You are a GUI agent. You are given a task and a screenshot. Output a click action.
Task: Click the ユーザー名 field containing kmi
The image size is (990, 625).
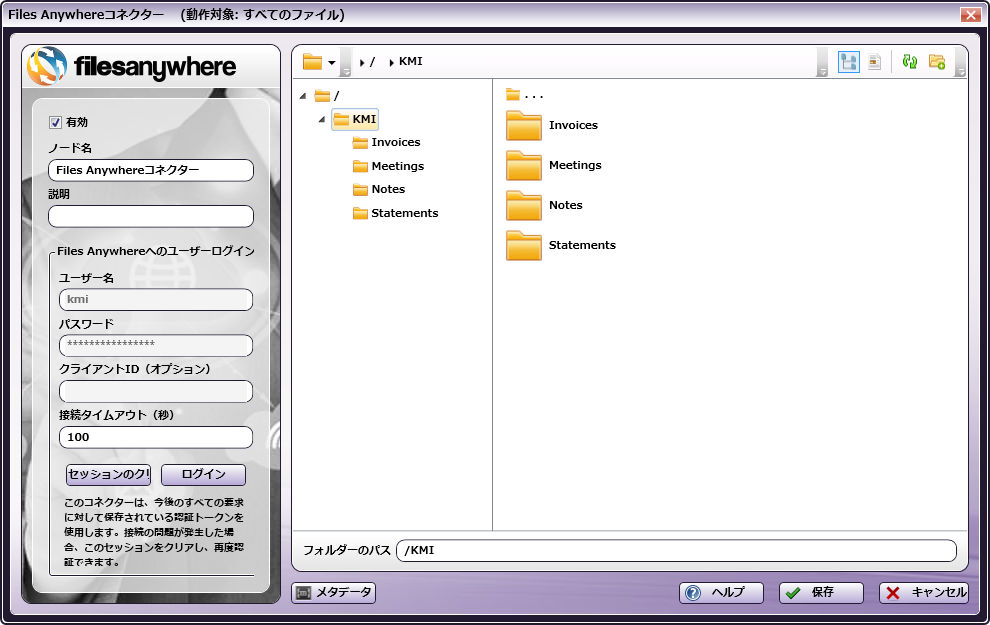pos(156,300)
